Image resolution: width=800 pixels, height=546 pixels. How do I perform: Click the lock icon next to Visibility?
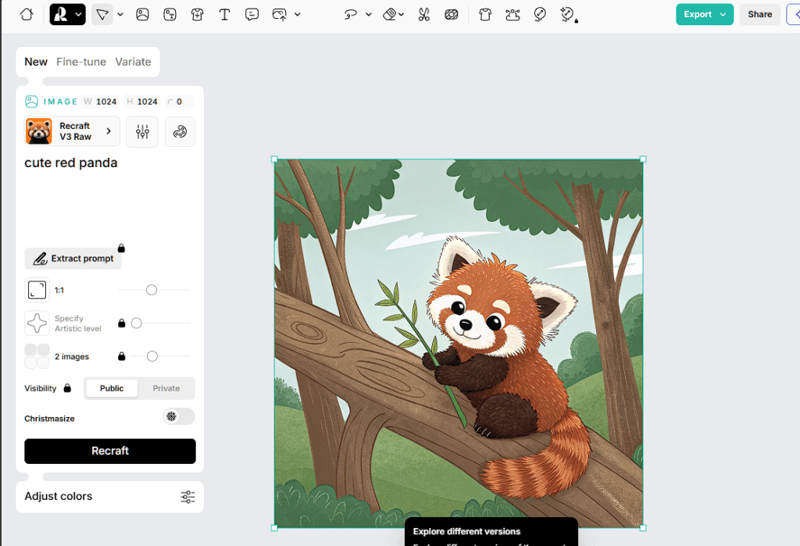(x=67, y=388)
